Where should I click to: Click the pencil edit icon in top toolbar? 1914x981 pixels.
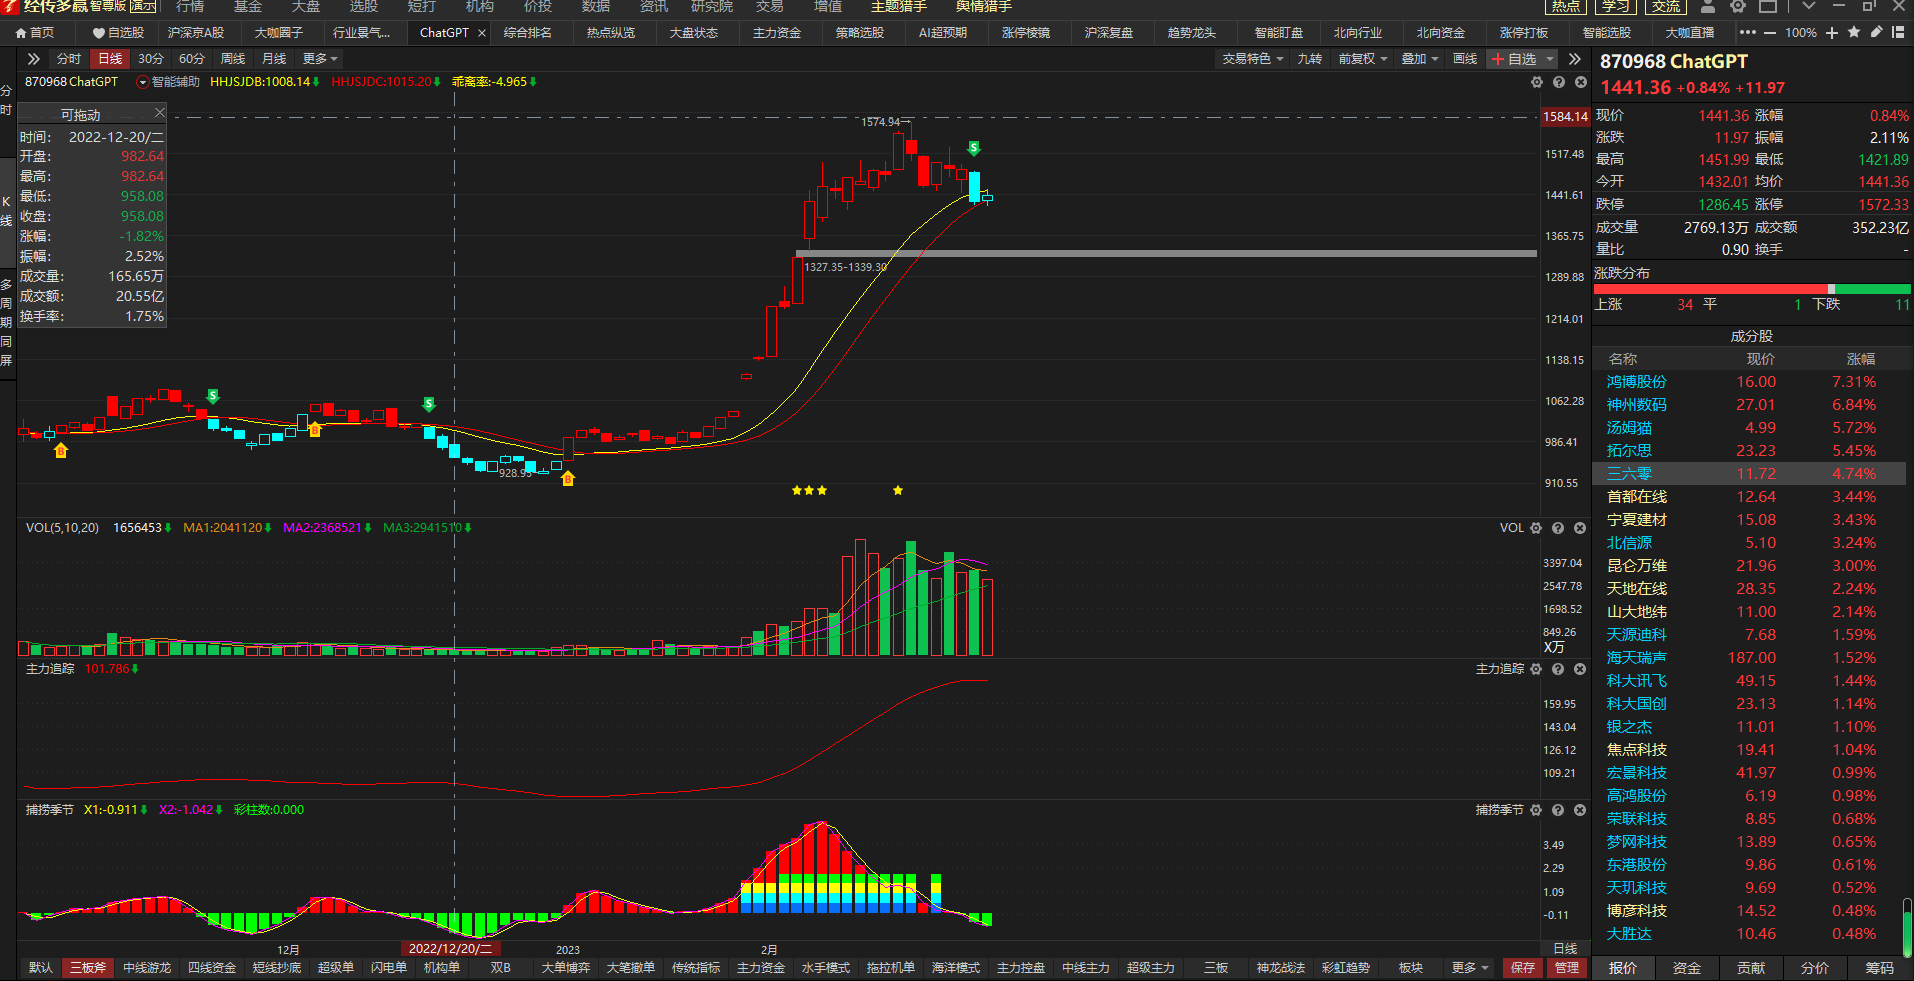(1876, 32)
